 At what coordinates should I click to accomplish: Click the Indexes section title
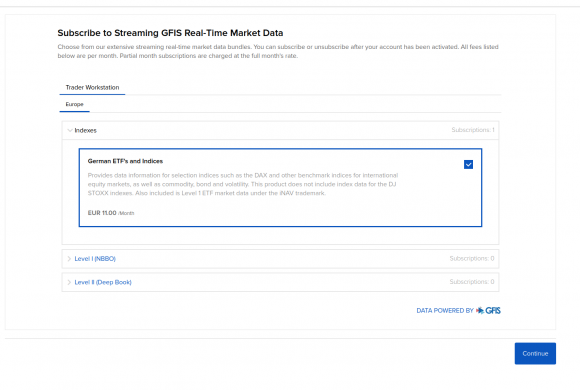pos(85,130)
